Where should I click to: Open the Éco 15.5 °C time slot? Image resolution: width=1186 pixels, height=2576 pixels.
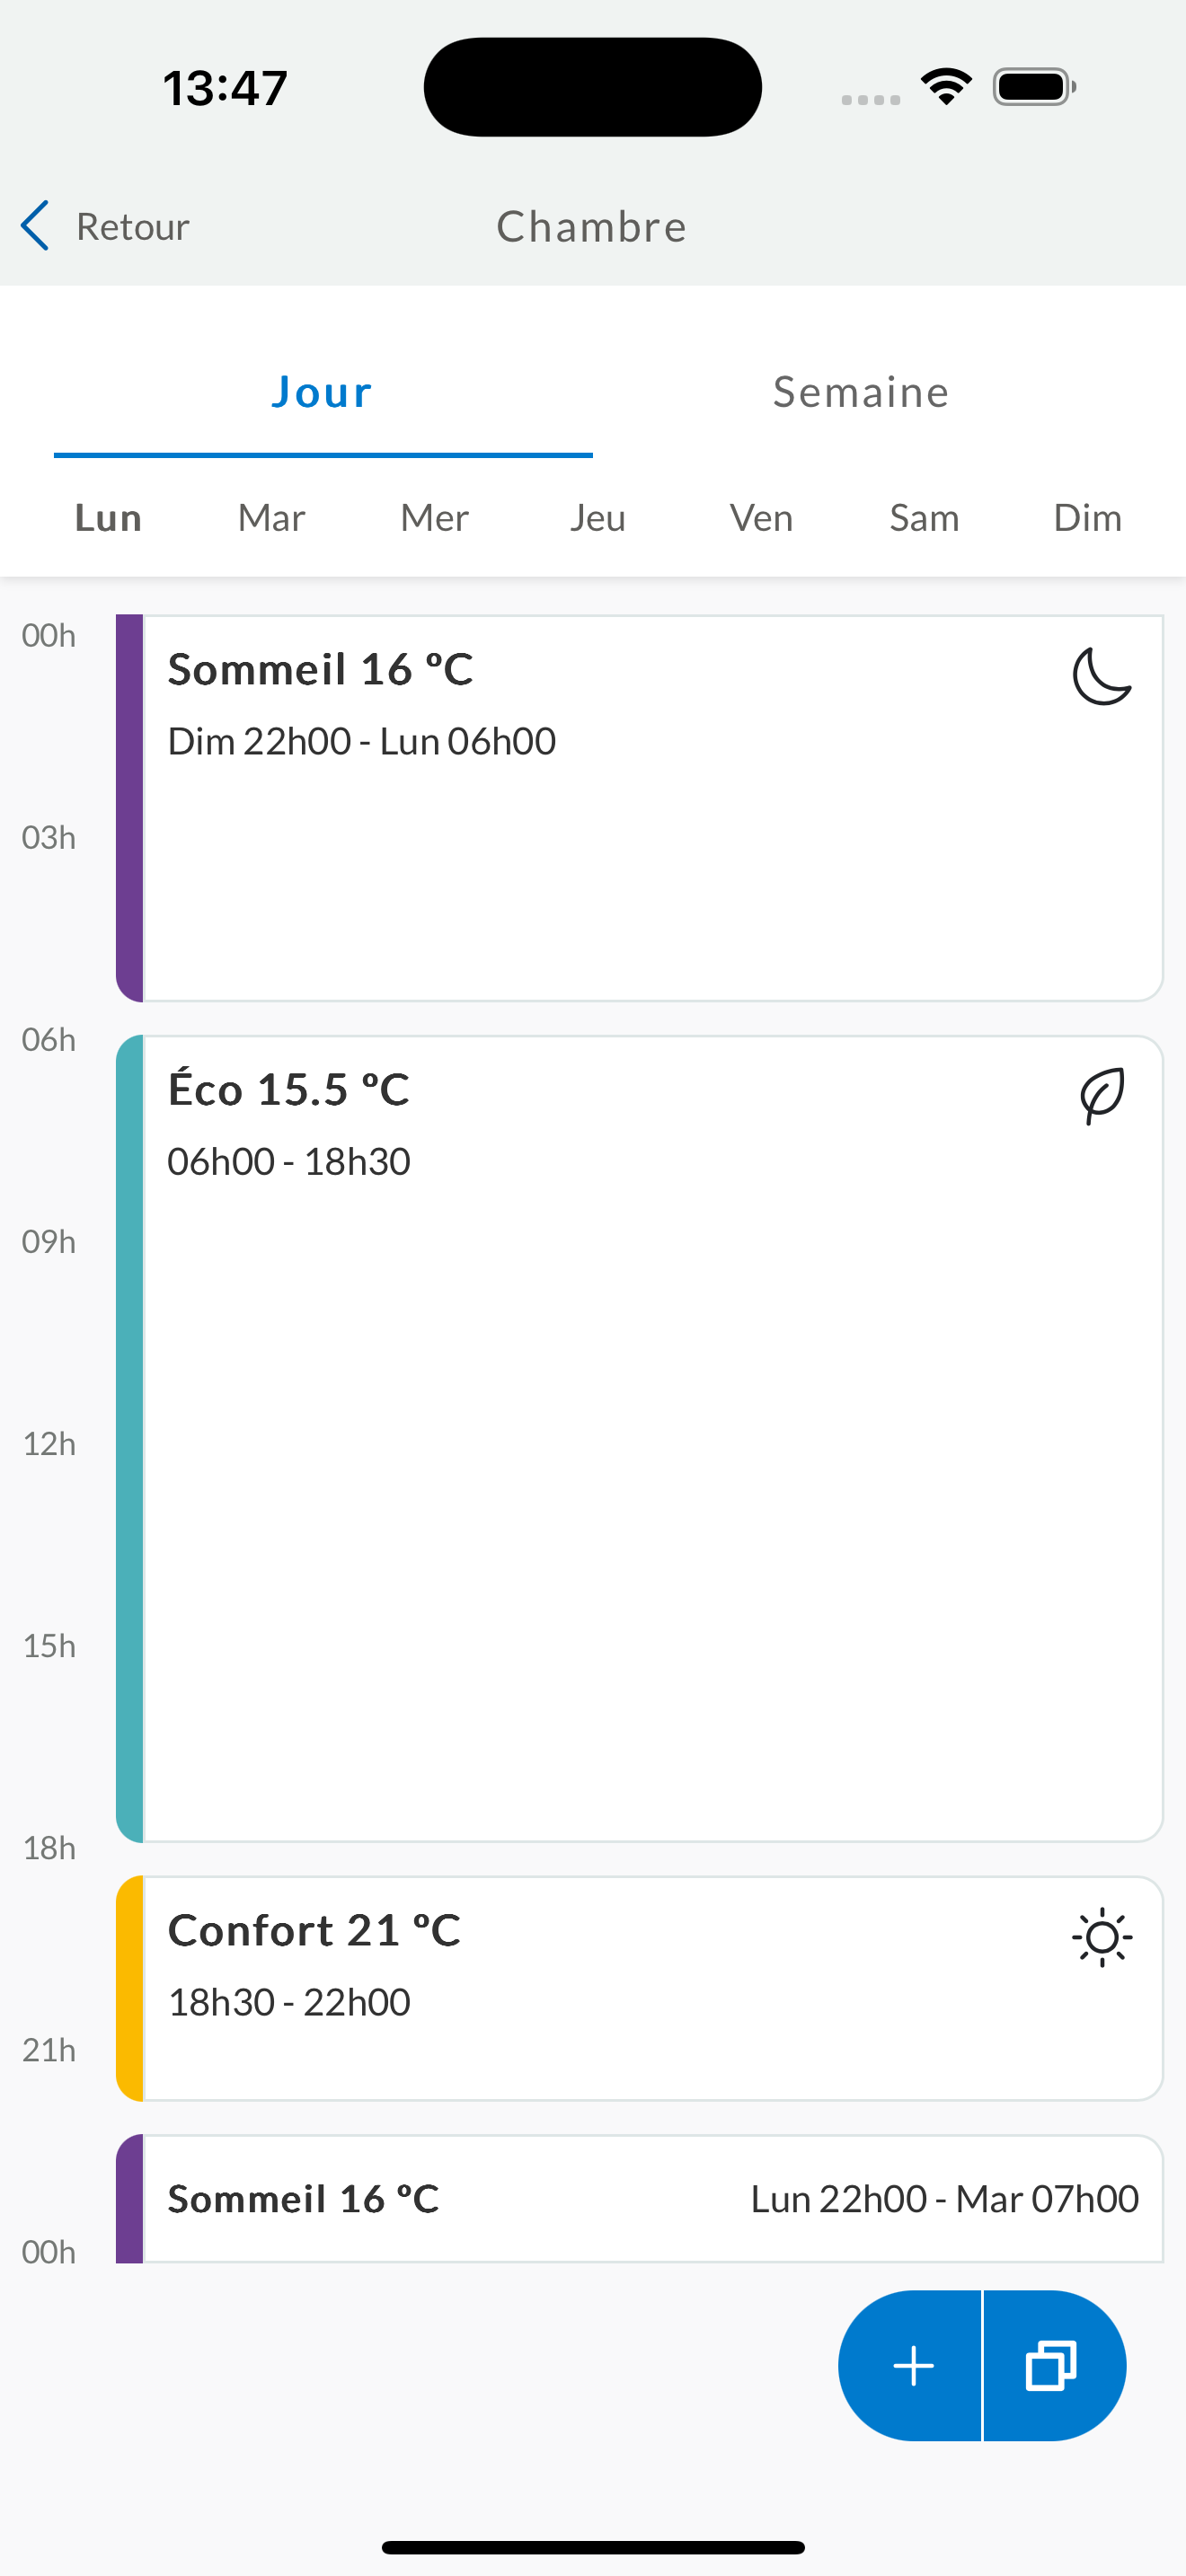point(640,1438)
